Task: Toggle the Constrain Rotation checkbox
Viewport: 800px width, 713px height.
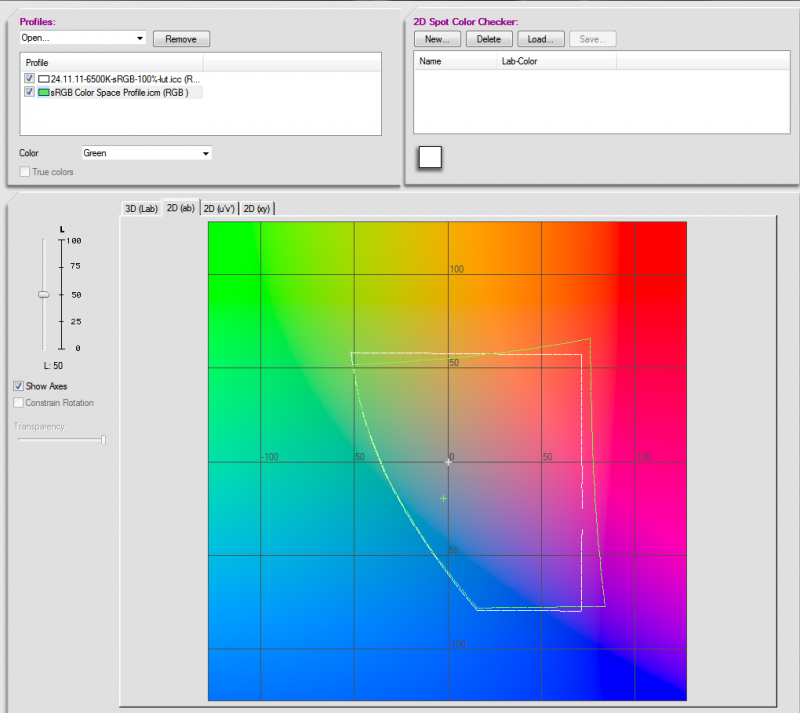Action: click(18, 403)
